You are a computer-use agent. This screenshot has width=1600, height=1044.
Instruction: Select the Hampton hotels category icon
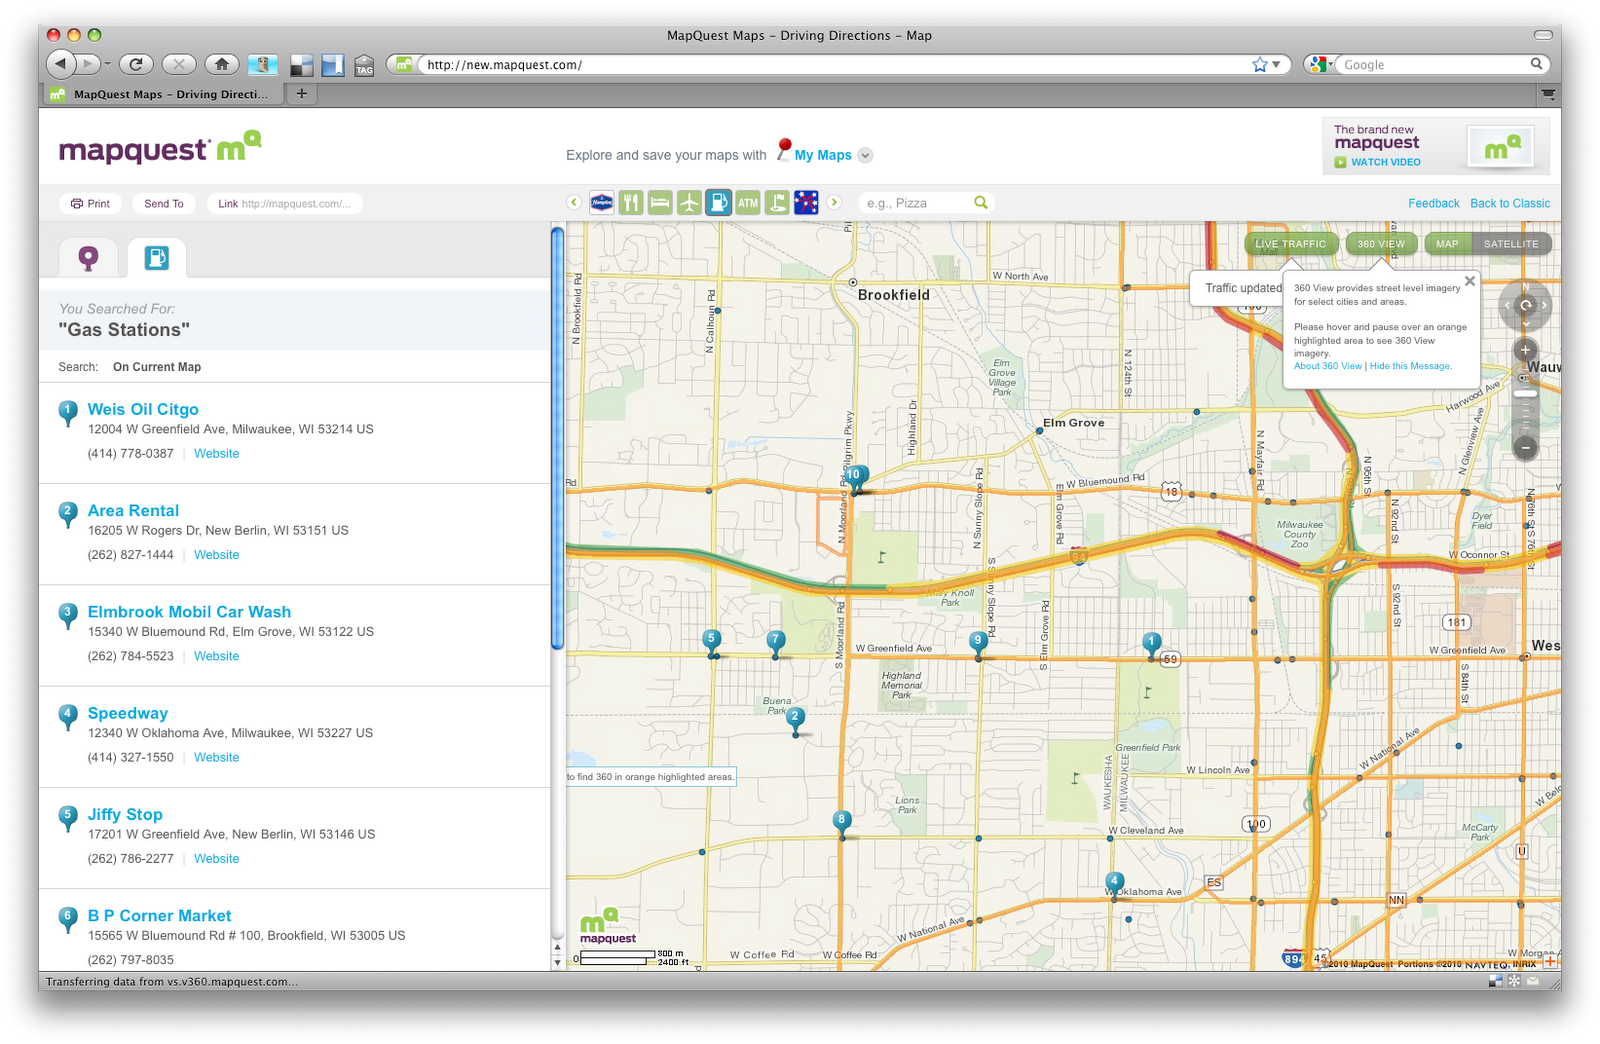(x=602, y=203)
